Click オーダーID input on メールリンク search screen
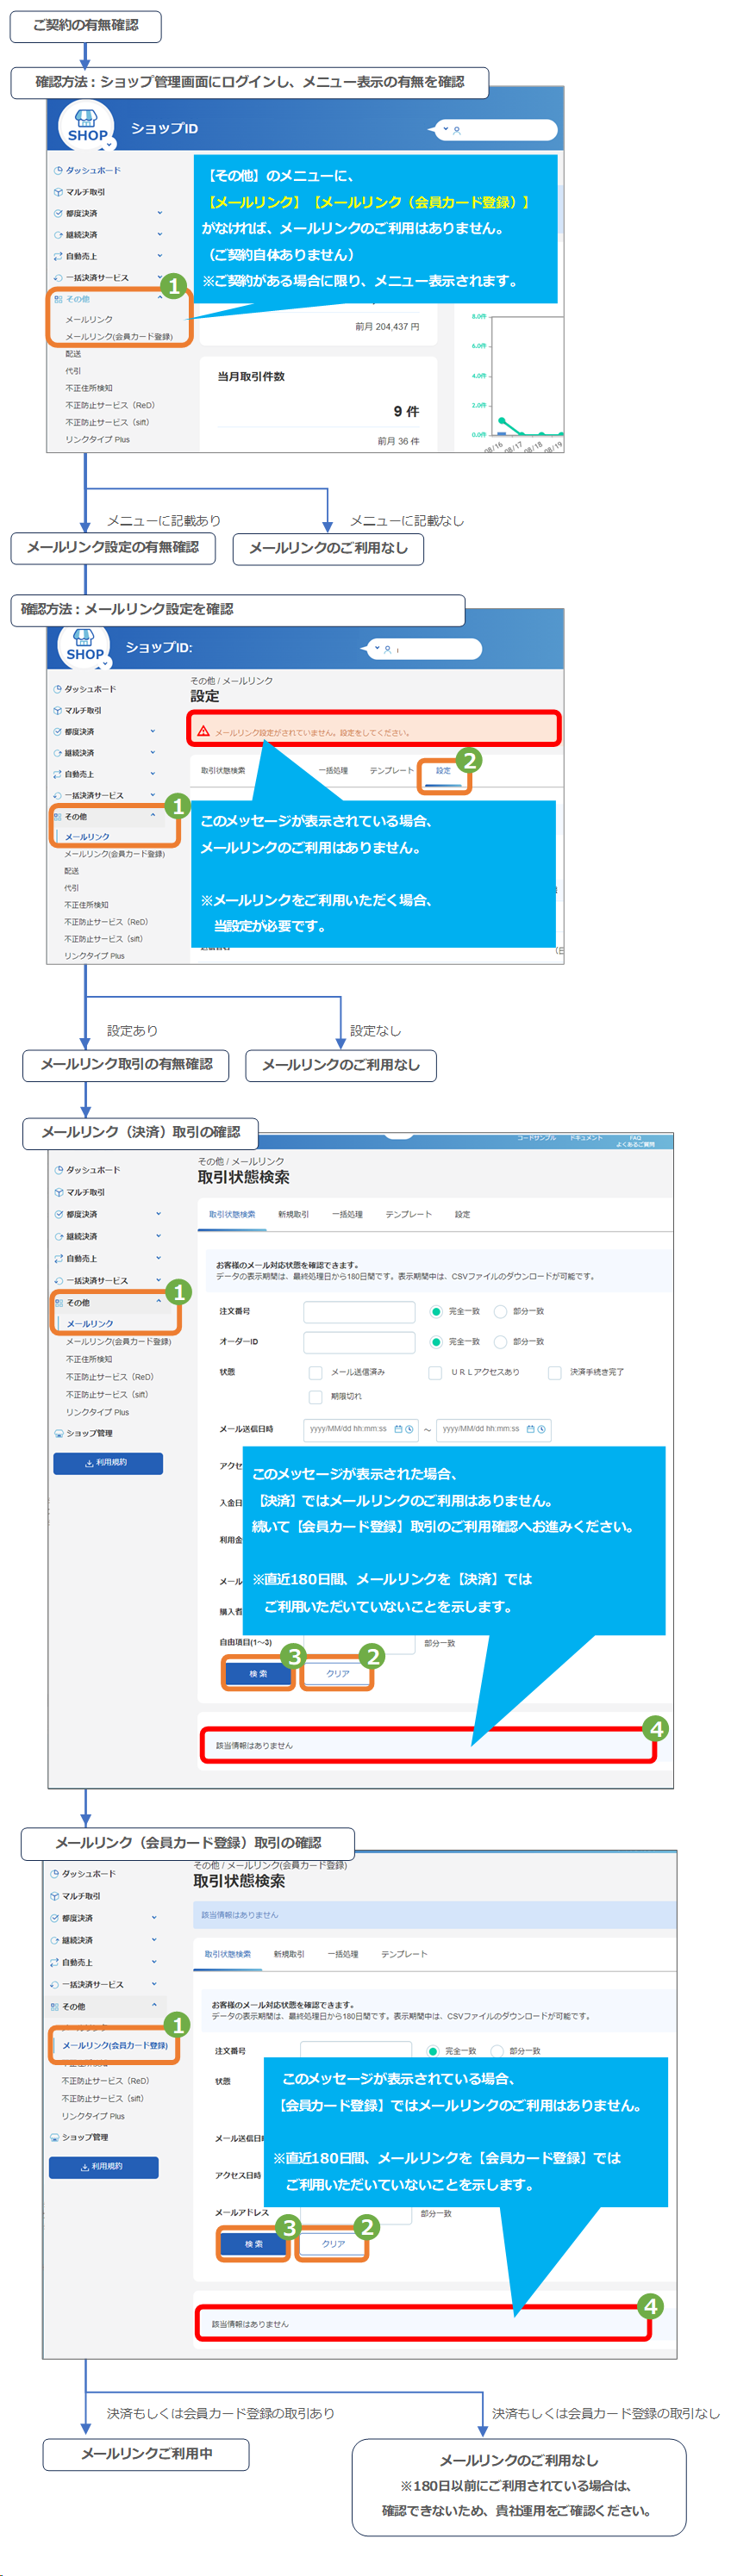The width and height of the screenshot is (731, 2576). tap(359, 1342)
